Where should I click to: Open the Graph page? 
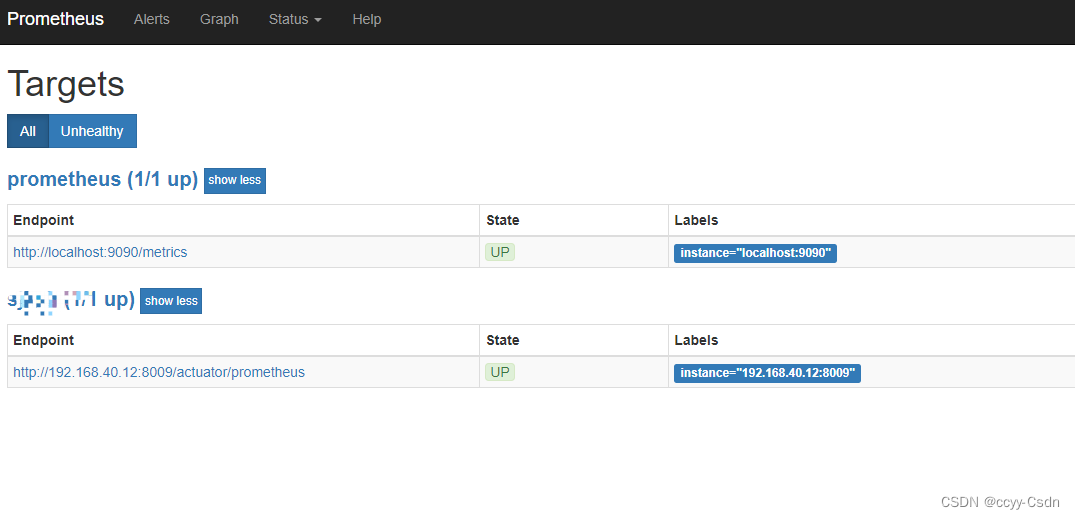[x=219, y=19]
